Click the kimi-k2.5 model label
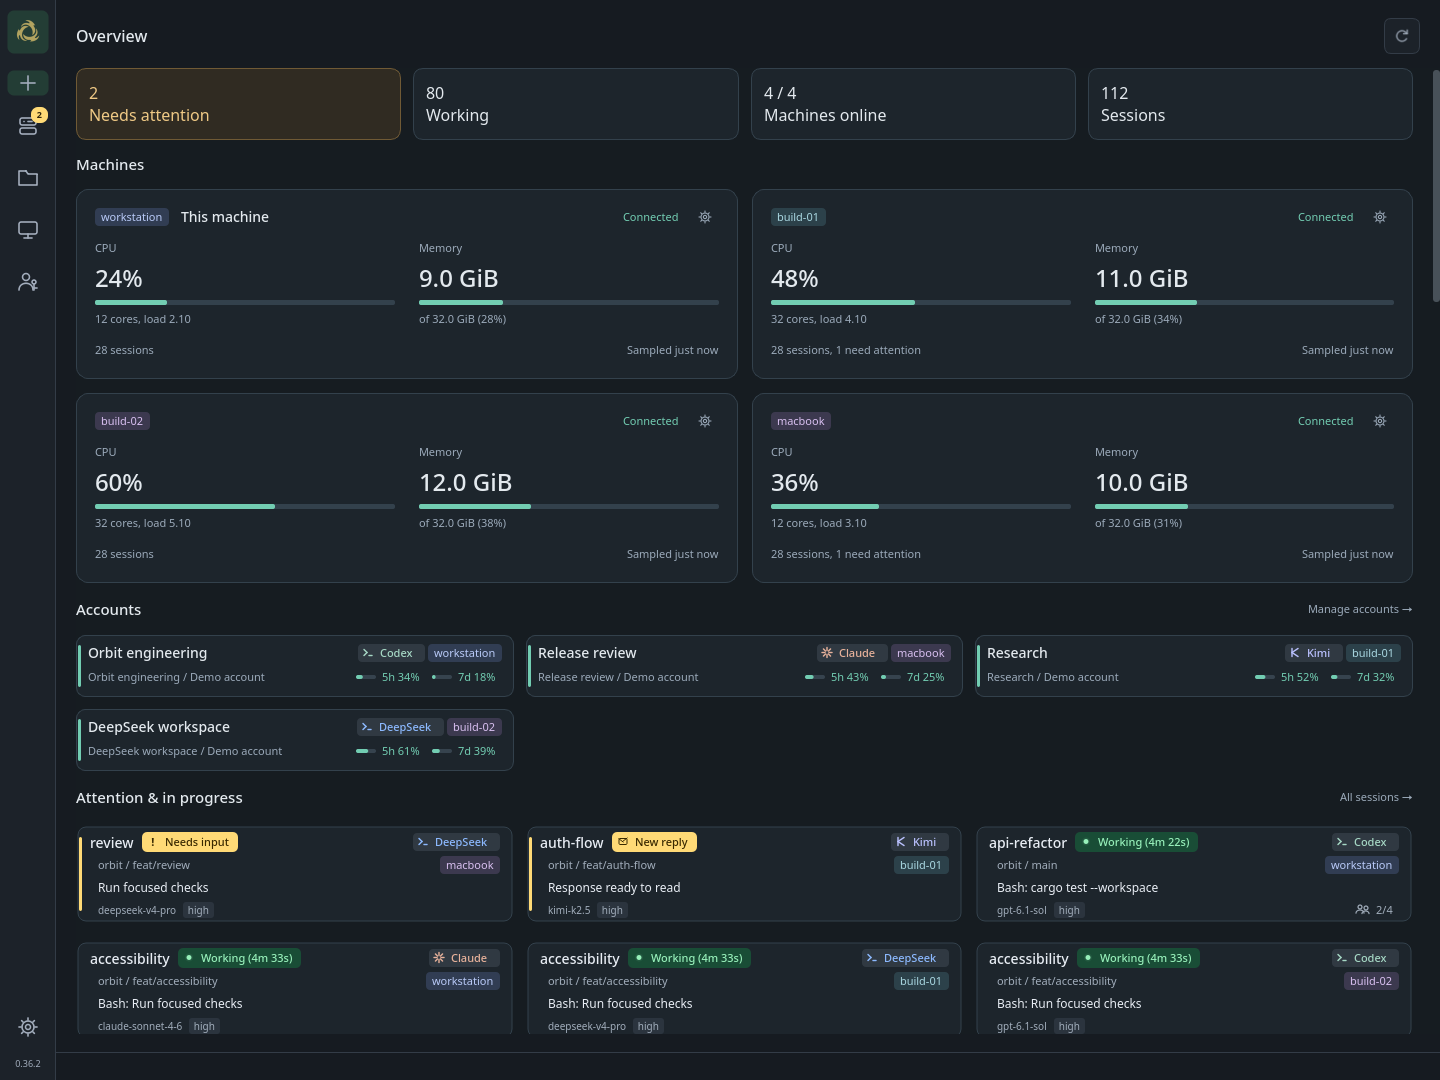Viewport: 1440px width, 1080px height. tap(569, 910)
